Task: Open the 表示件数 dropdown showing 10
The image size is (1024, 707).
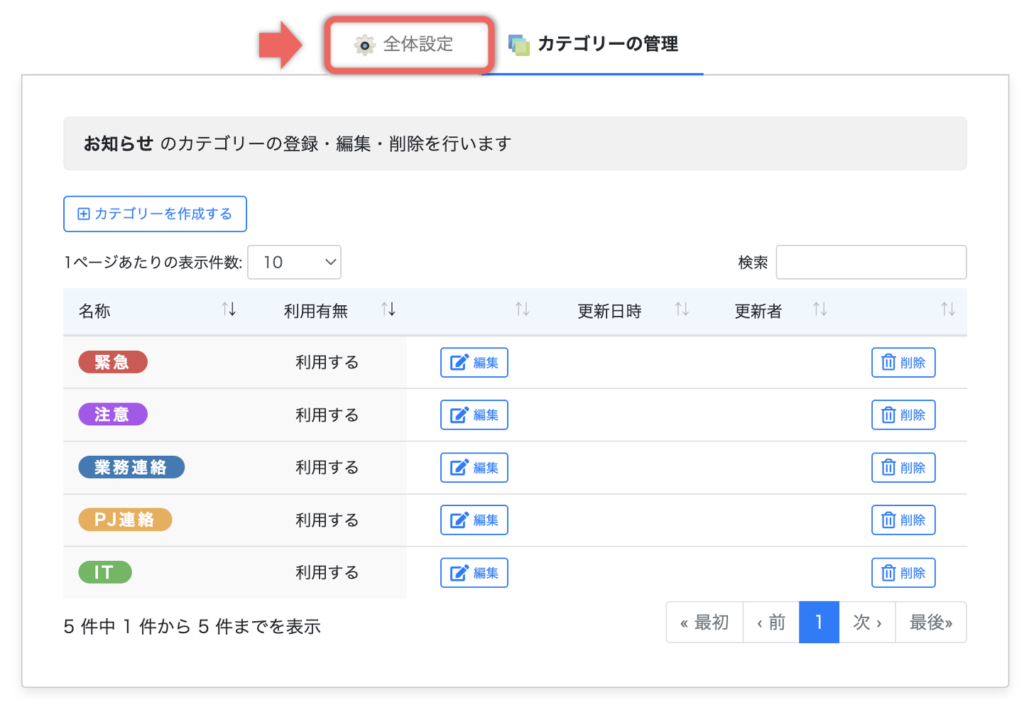Action: [x=294, y=262]
